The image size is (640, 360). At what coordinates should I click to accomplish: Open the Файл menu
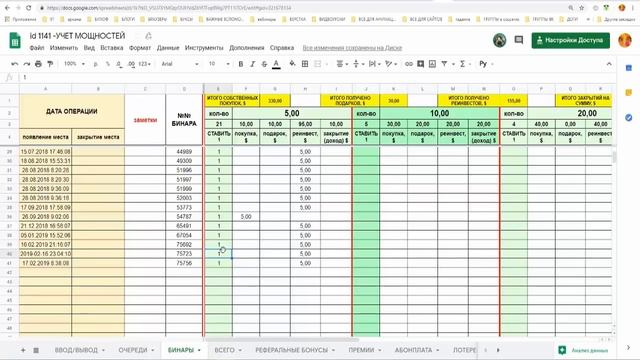coord(37,48)
